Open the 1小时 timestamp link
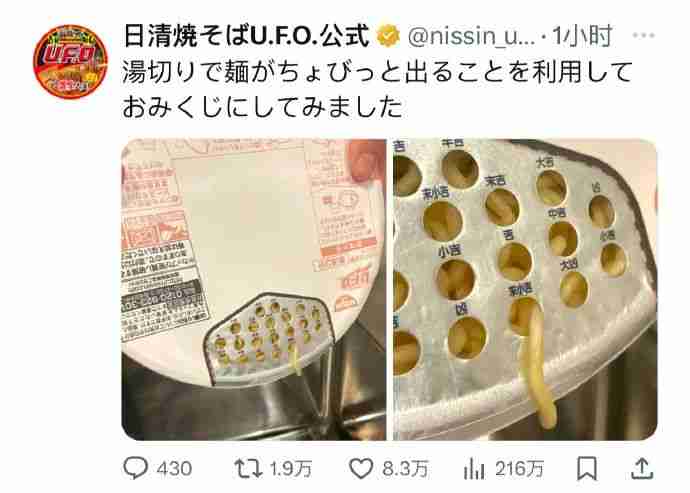 tap(582, 36)
